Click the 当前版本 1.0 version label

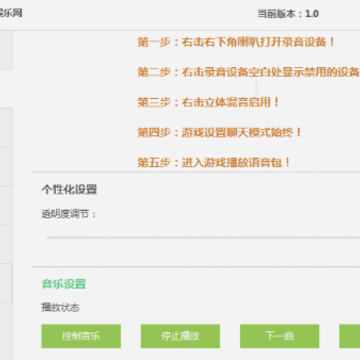pos(288,14)
